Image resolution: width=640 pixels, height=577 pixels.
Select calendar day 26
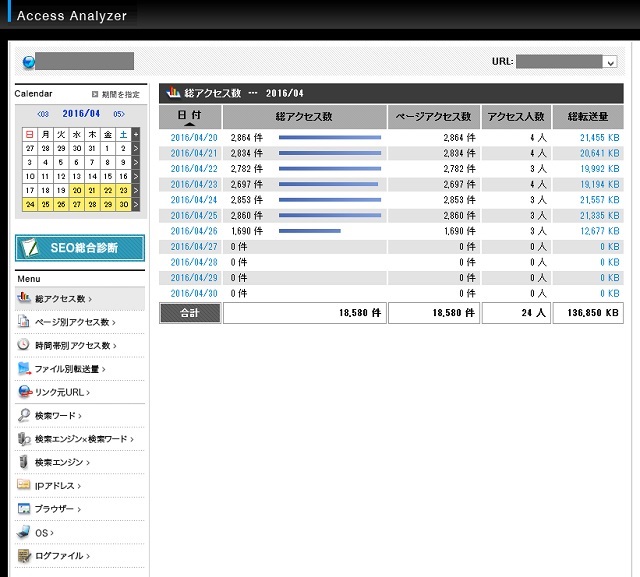pyautogui.click(x=61, y=204)
